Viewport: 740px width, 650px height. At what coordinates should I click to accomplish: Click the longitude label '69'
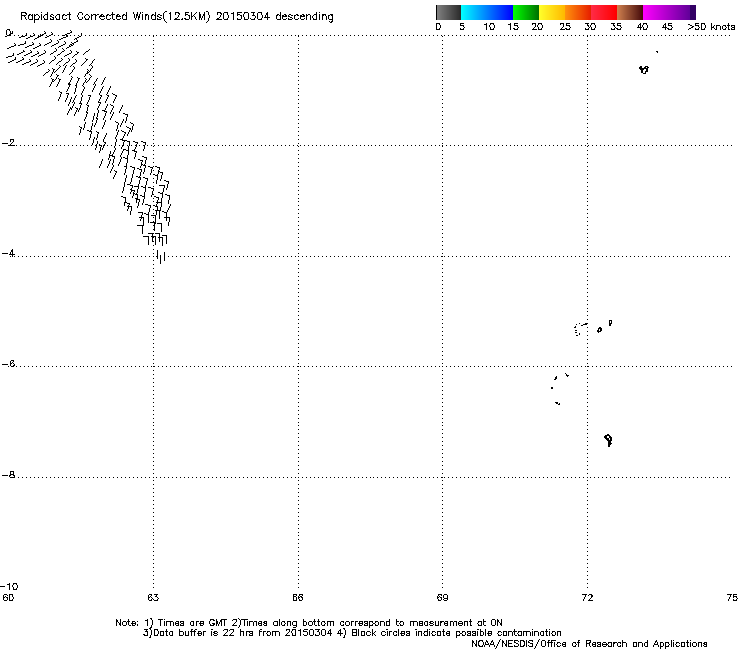pos(442,598)
